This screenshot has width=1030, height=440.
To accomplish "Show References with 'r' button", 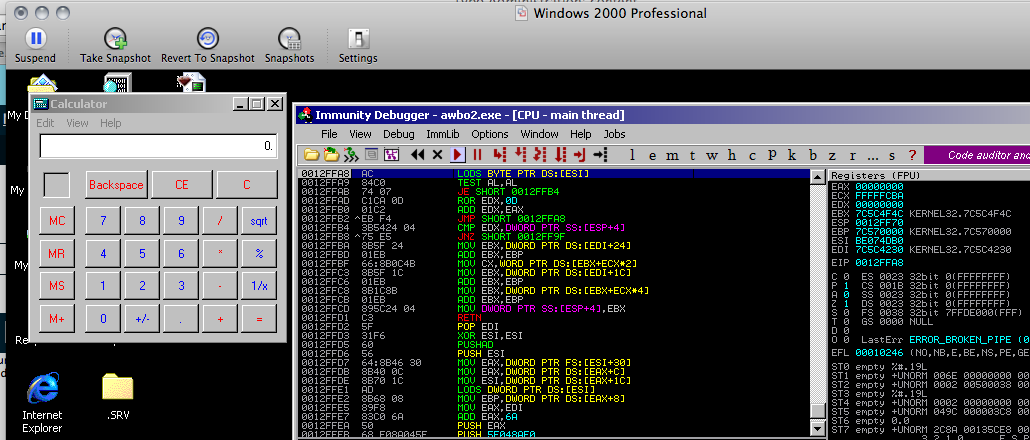I will (853, 156).
